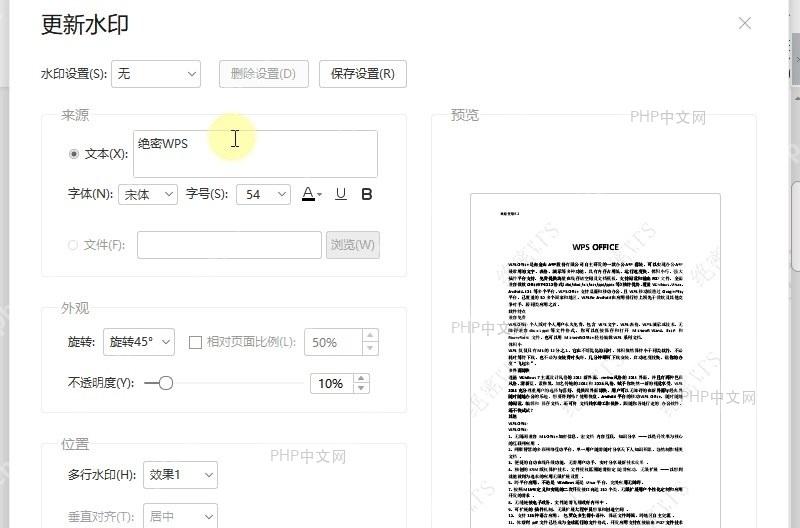Click the 删除设置(D) button
The image size is (800, 528).
264,74
